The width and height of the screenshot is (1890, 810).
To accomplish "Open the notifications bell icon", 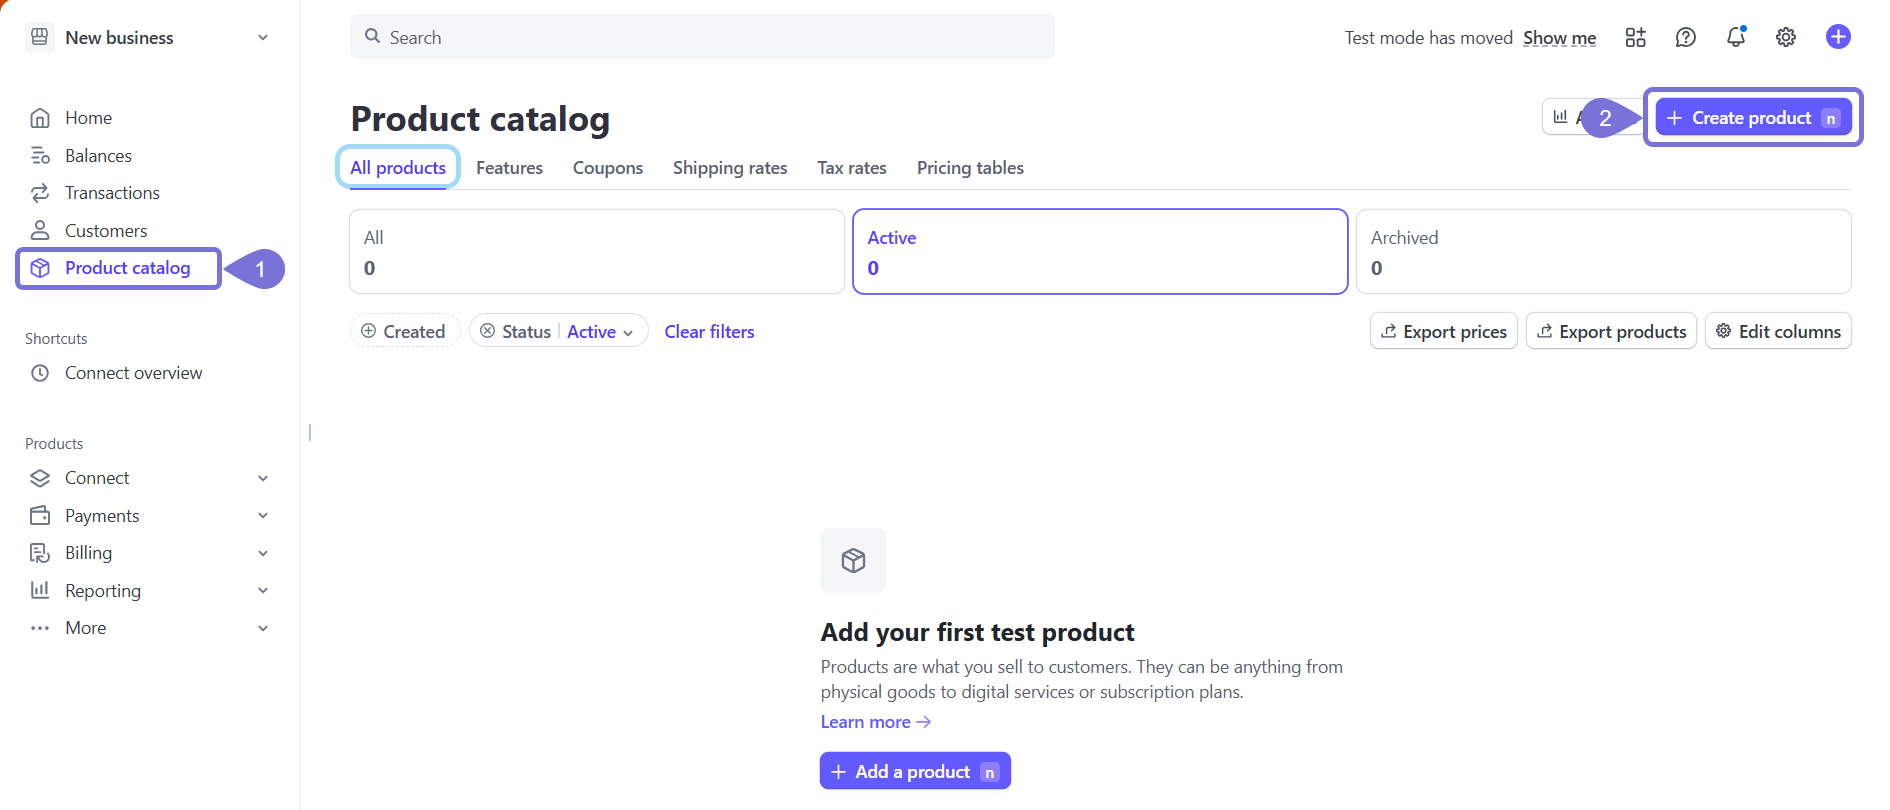I will (1735, 37).
